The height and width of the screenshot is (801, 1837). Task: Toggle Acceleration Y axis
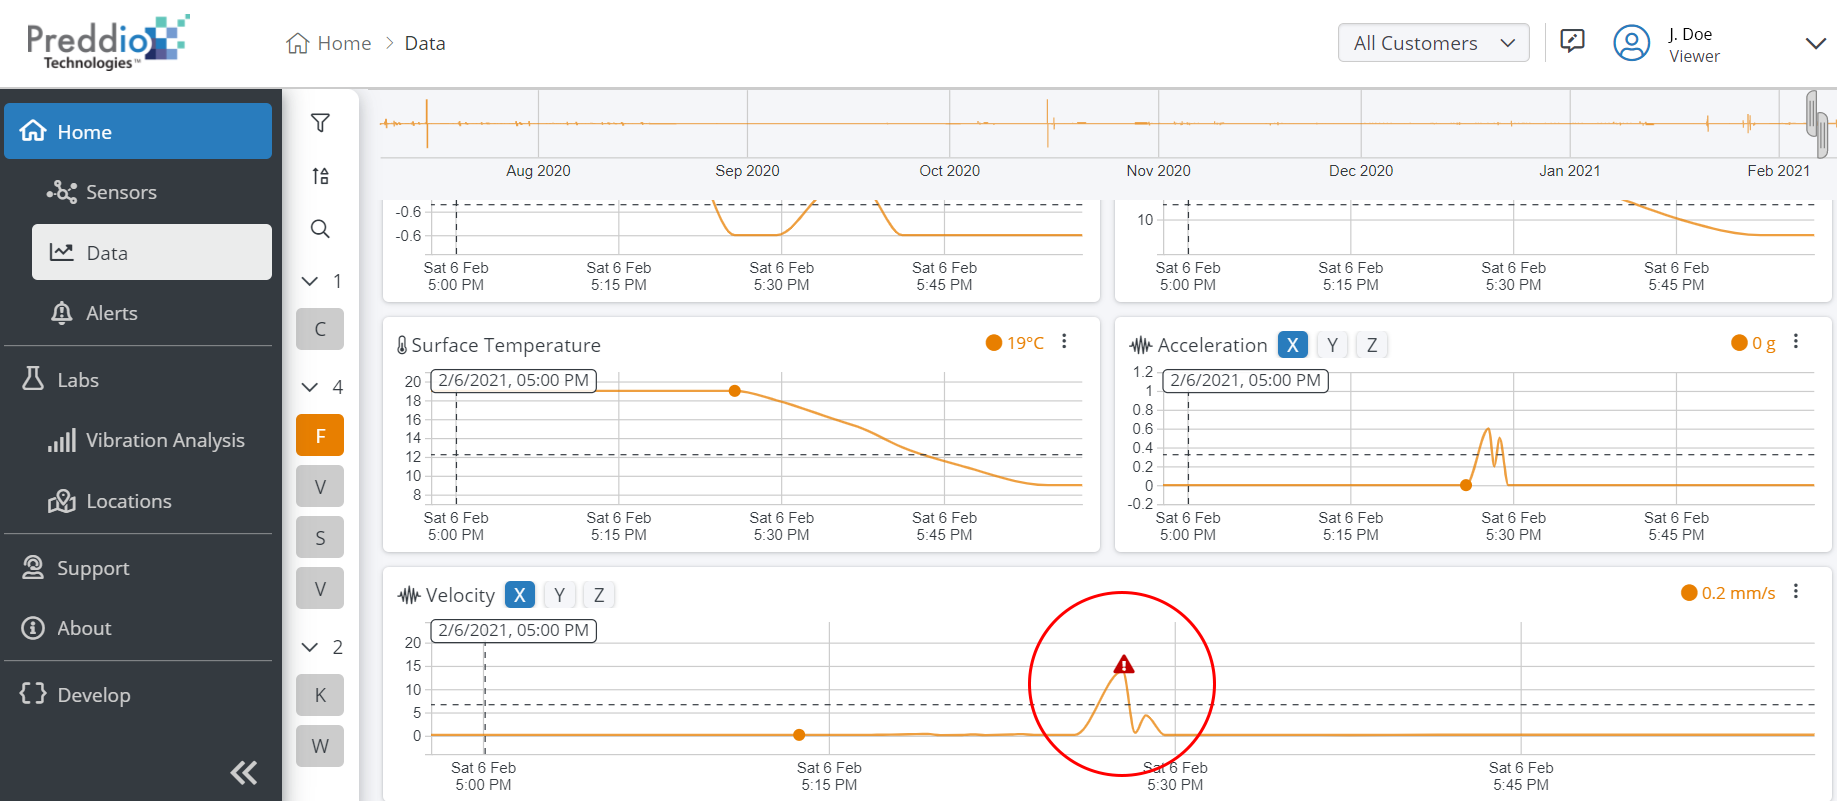tap(1332, 345)
